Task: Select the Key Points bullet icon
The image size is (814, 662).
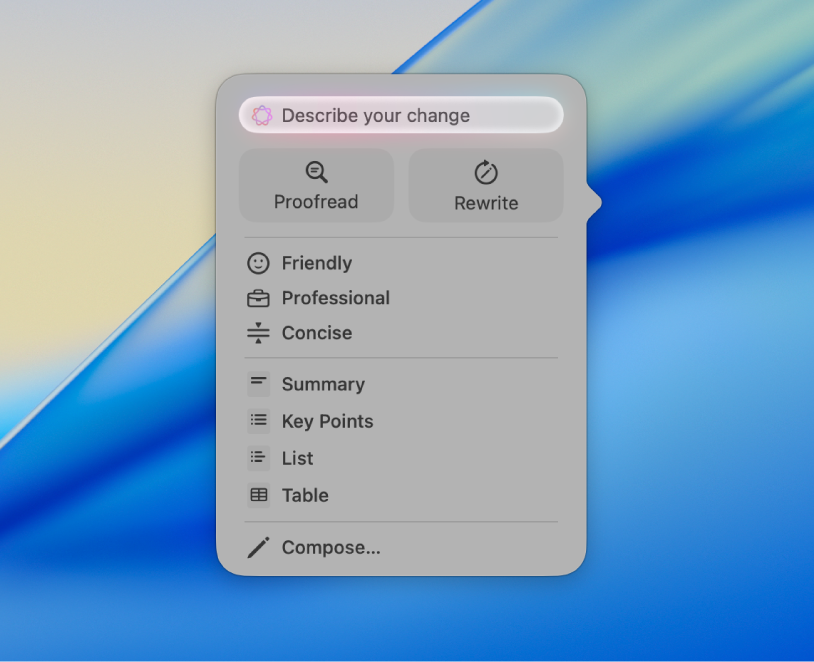Action: pyautogui.click(x=258, y=421)
